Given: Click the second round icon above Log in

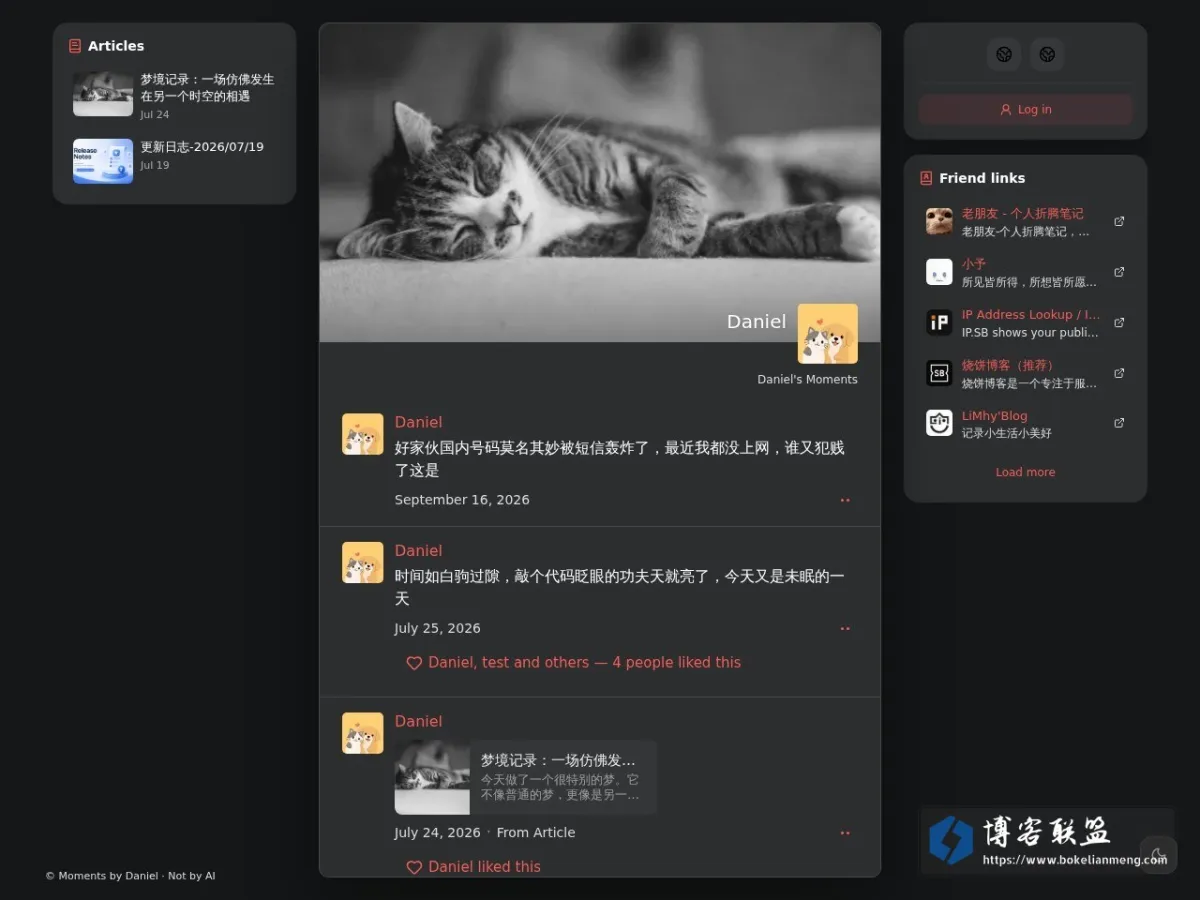Looking at the screenshot, I should pyautogui.click(x=1047, y=54).
